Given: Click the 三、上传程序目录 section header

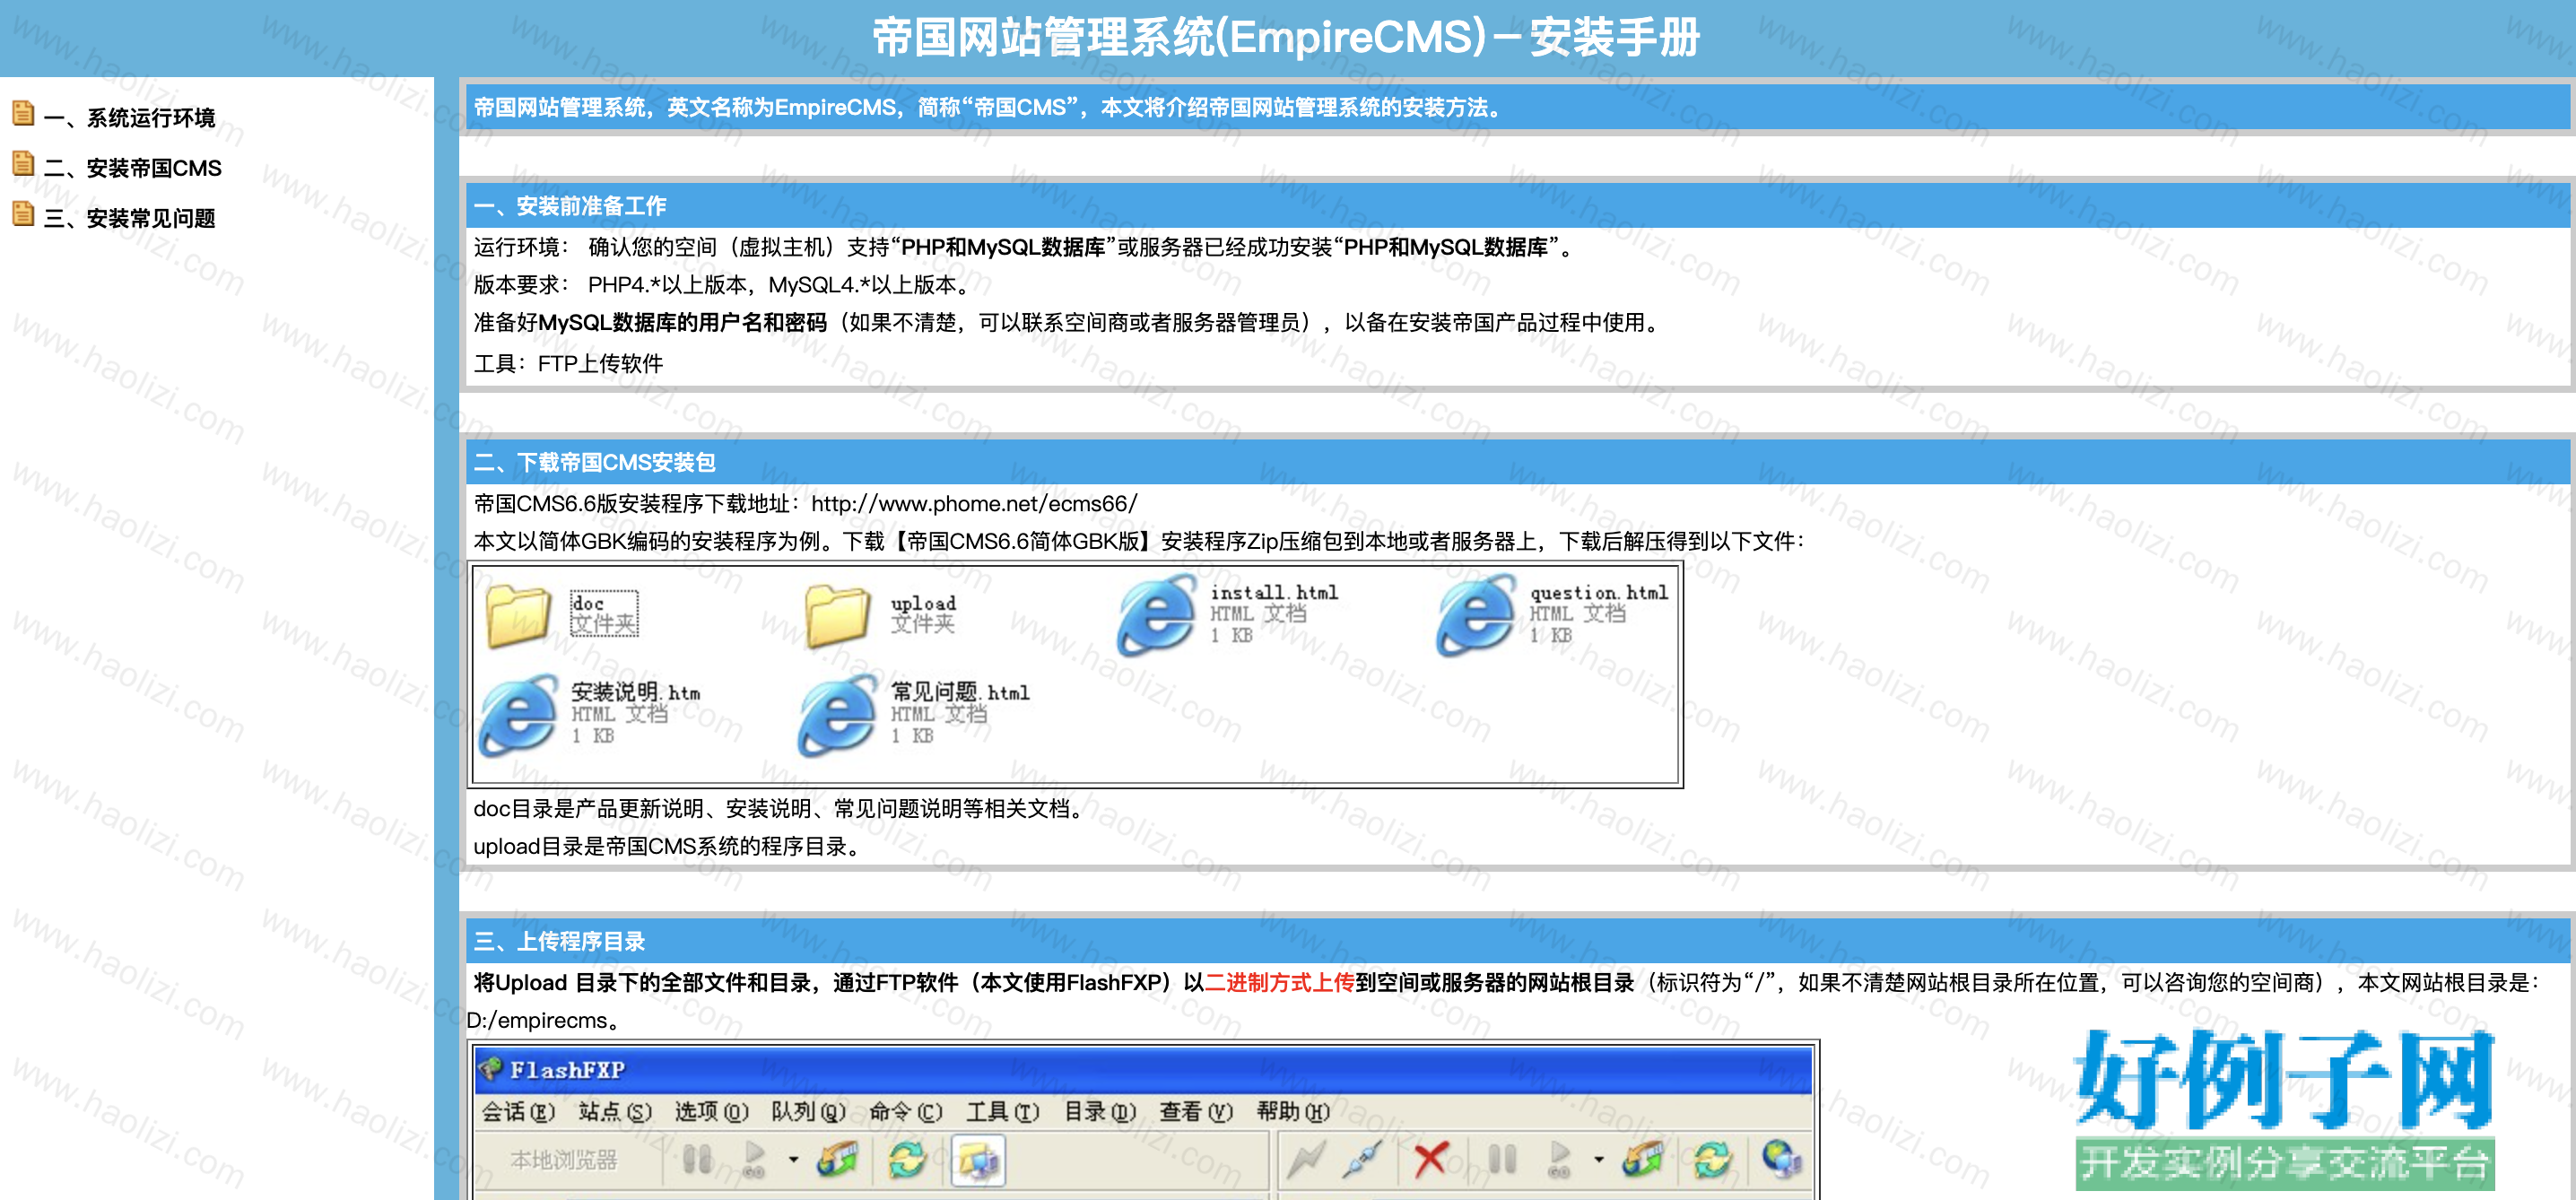Looking at the screenshot, I should (x=1517, y=941).
